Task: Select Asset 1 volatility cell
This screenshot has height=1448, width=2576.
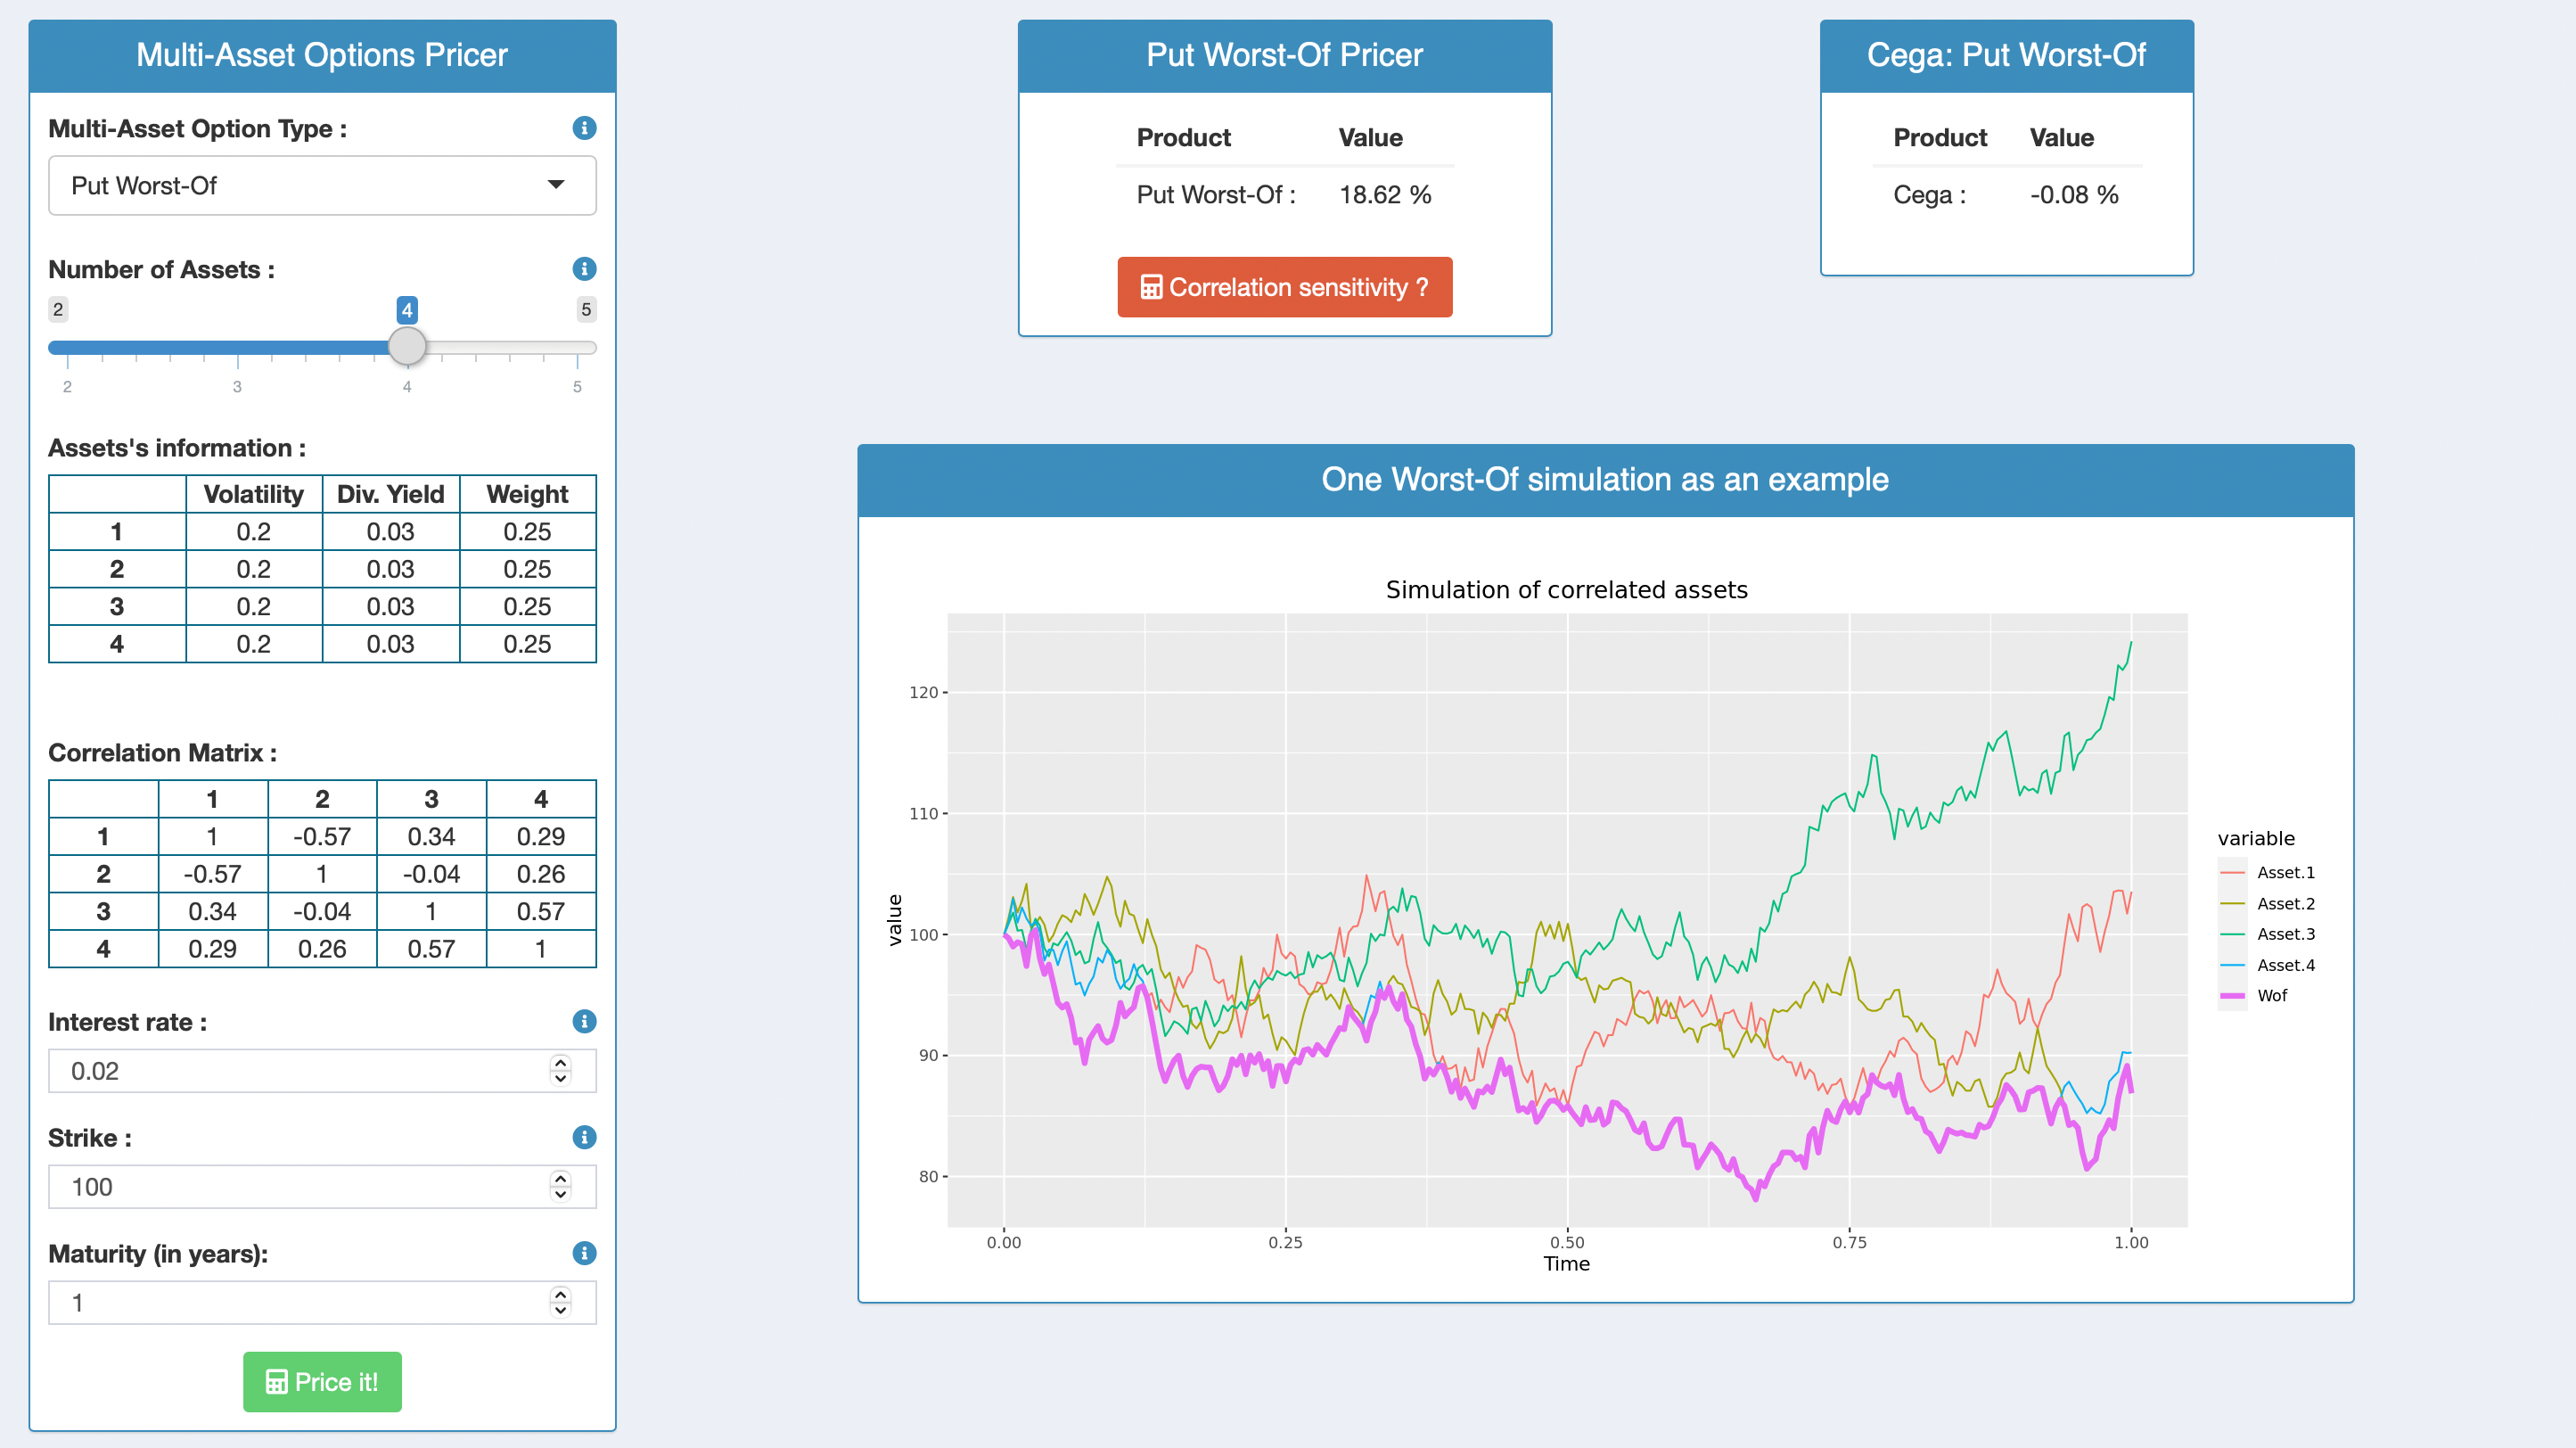Action: point(253,532)
